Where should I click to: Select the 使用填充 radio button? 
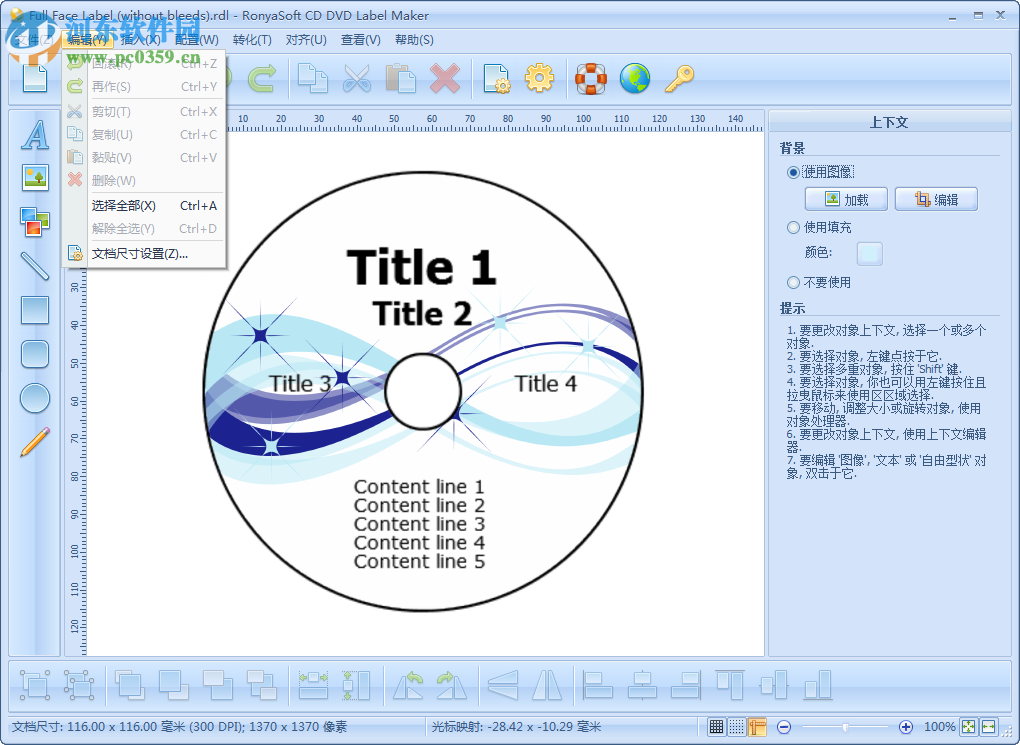(793, 227)
